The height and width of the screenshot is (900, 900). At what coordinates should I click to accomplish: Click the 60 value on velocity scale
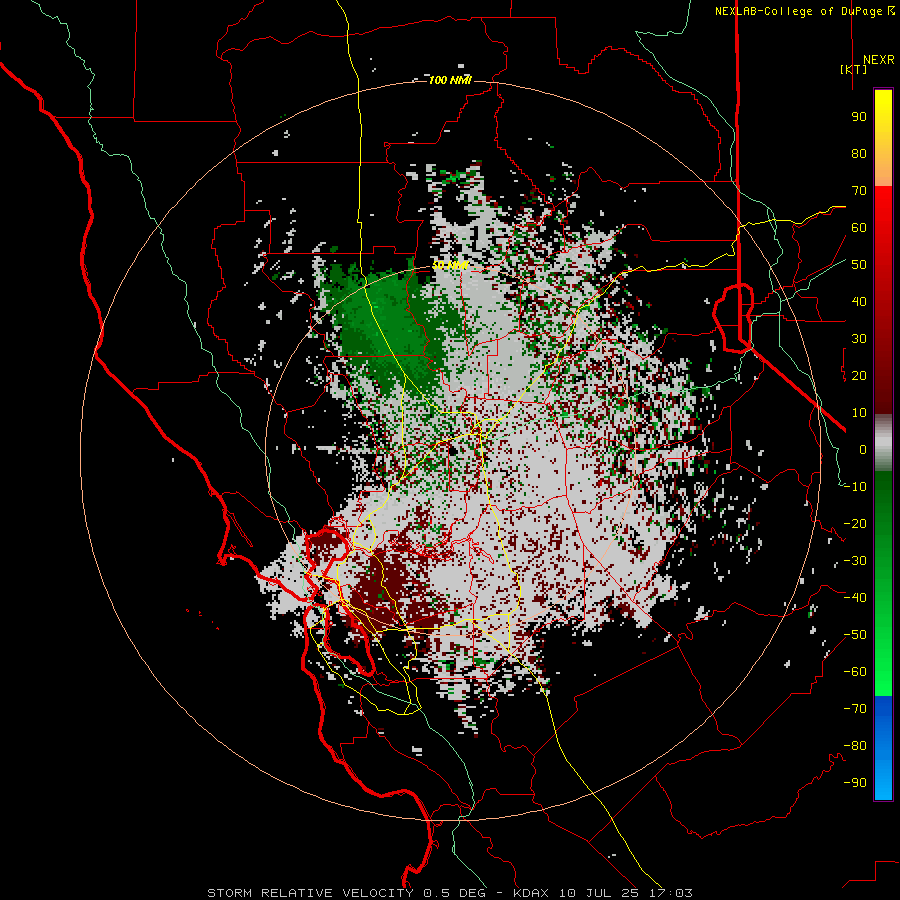pyautogui.click(x=859, y=228)
